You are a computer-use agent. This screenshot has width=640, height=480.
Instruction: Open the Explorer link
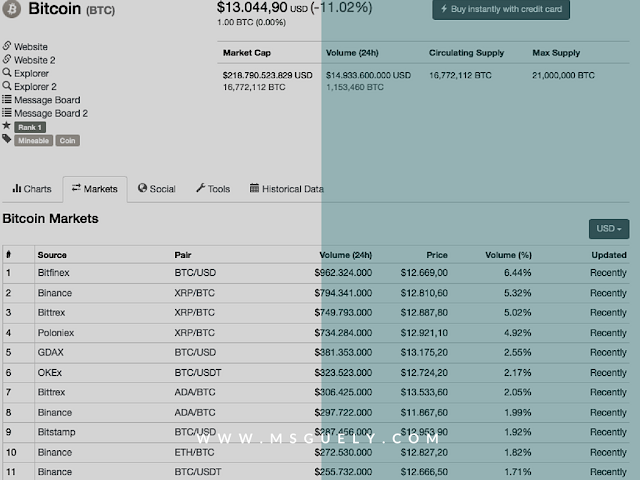click(31, 73)
